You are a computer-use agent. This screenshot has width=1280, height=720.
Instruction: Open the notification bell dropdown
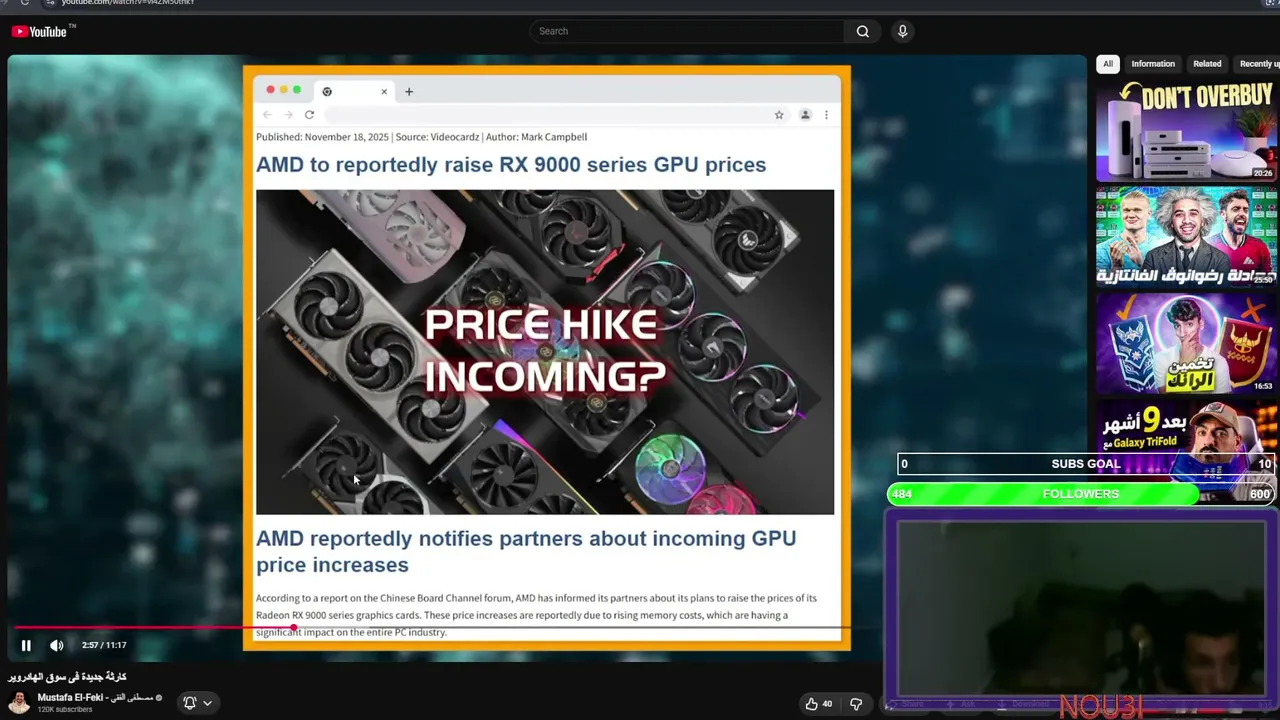tap(197, 703)
